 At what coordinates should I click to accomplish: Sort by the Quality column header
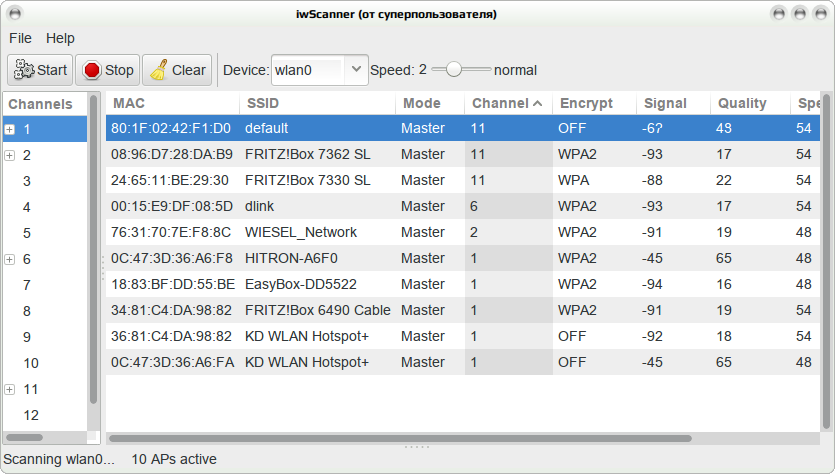pyautogui.click(x=750, y=103)
